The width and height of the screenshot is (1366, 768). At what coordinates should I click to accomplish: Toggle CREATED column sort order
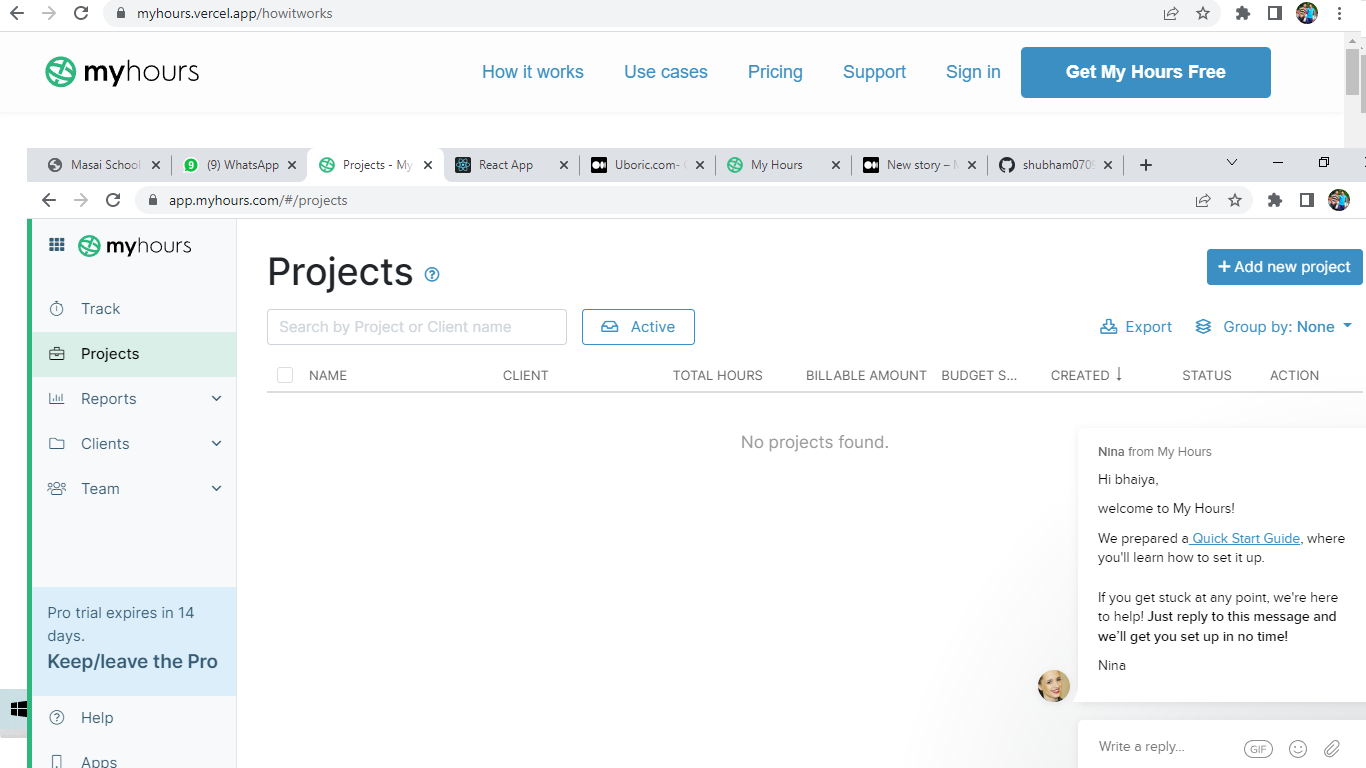[x=1086, y=374]
